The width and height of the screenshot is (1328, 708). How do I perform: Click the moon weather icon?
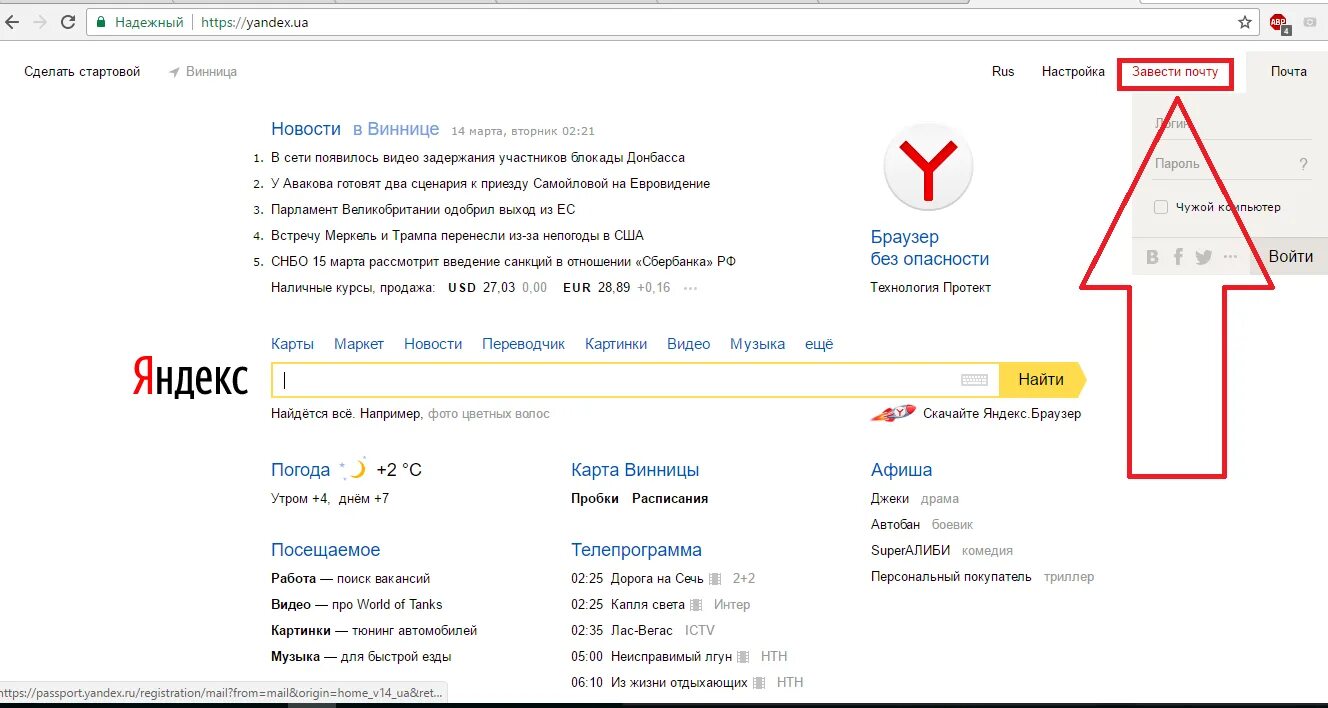tap(353, 469)
